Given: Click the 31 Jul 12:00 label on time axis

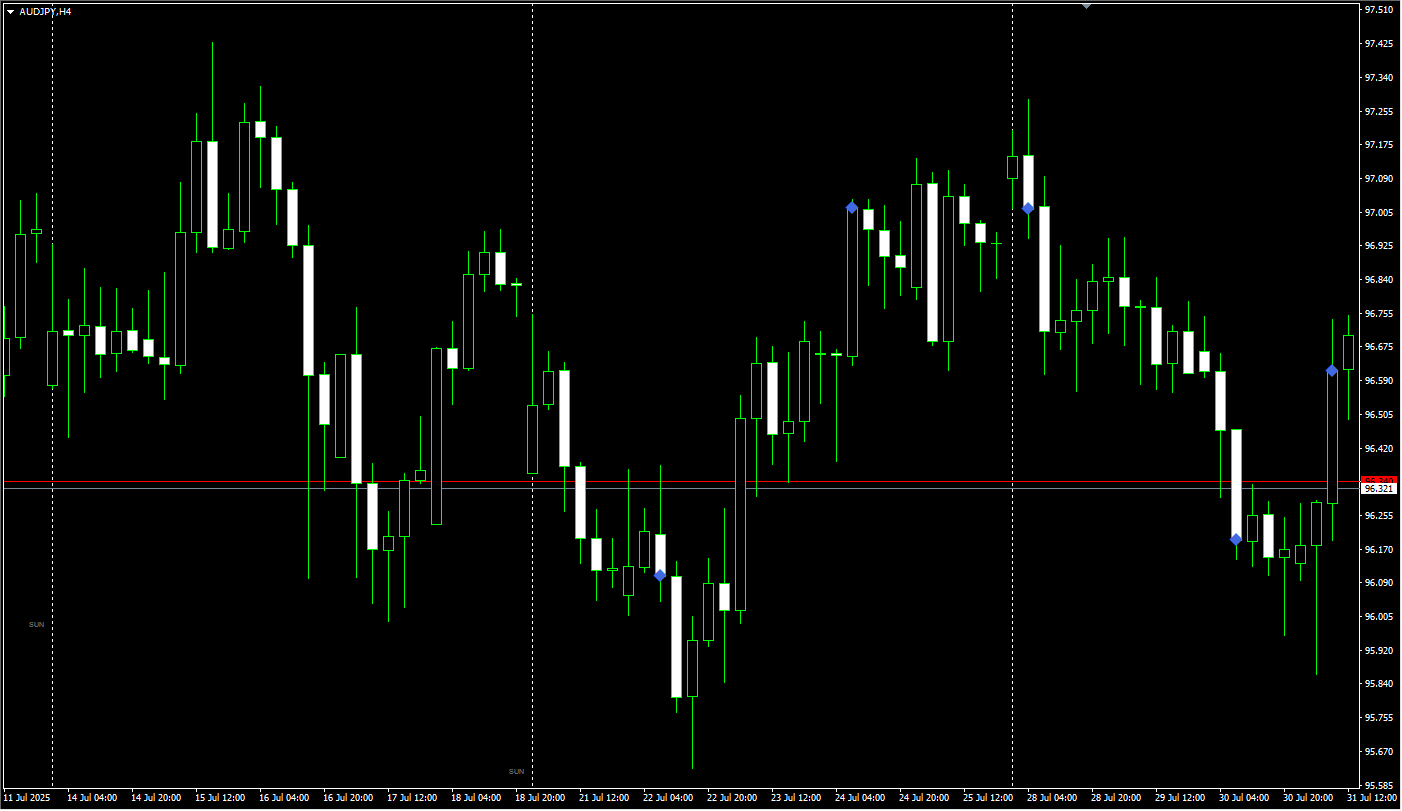Looking at the screenshot, I should click(1371, 798).
